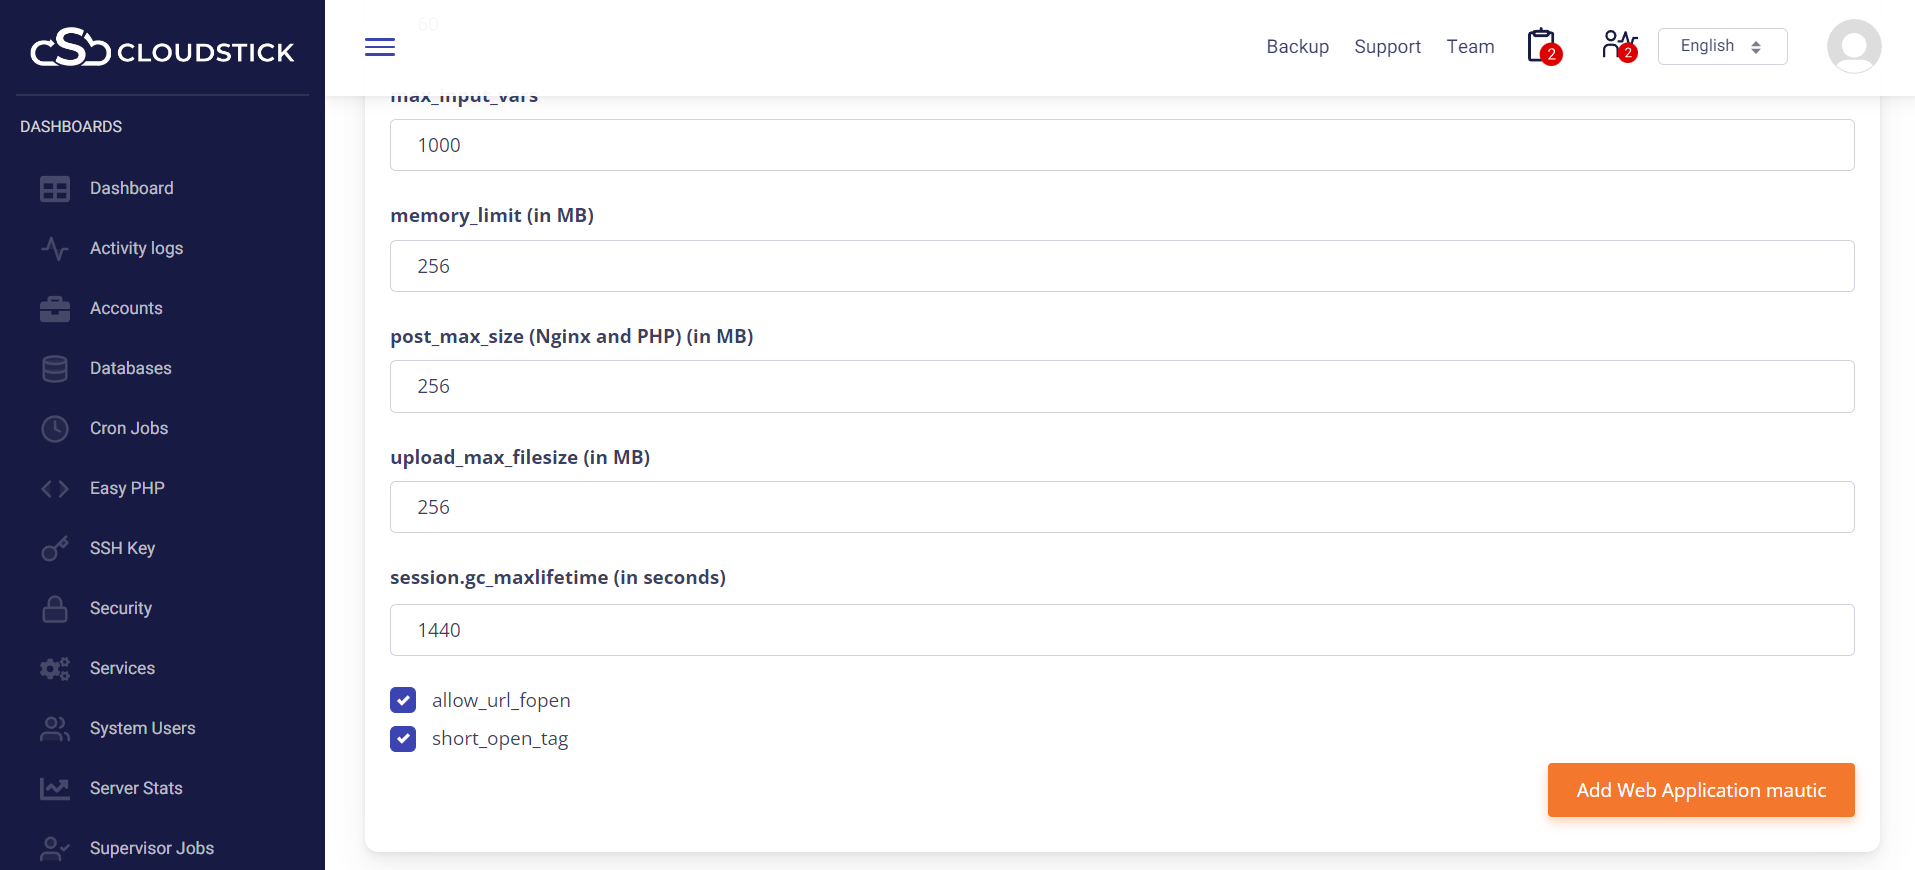Click the memory_limit input field
1915x870 pixels.
(1121, 266)
